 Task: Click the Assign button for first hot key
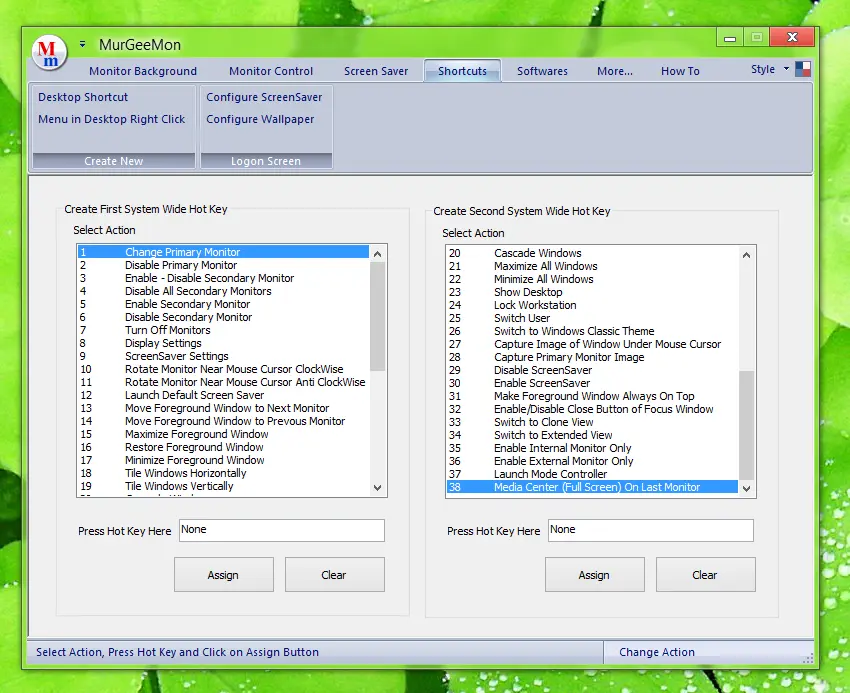point(223,575)
